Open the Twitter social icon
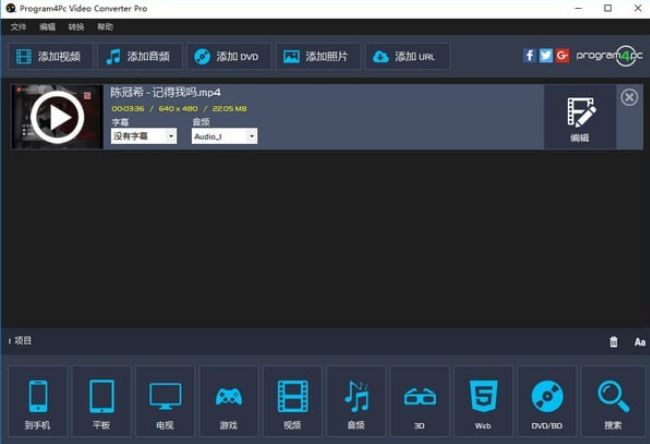The image size is (650, 444). click(x=546, y=55)
